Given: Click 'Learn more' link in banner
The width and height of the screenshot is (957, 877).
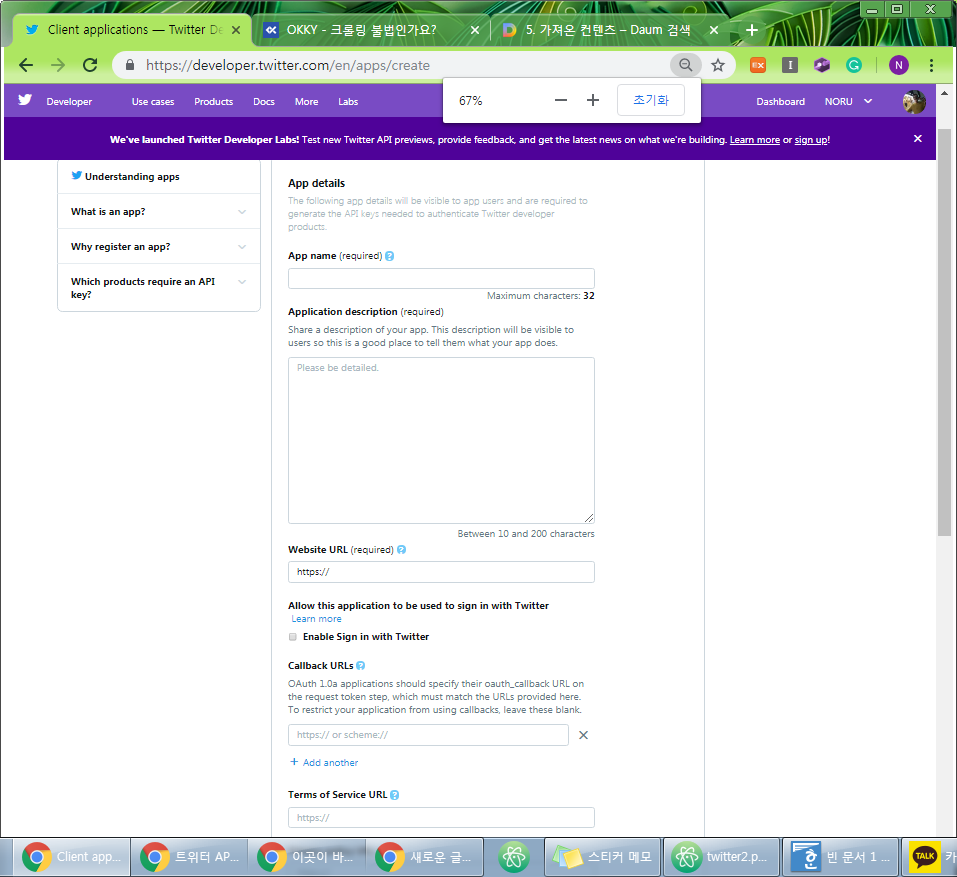Looking at the screenshot, I should click(754, 140).
